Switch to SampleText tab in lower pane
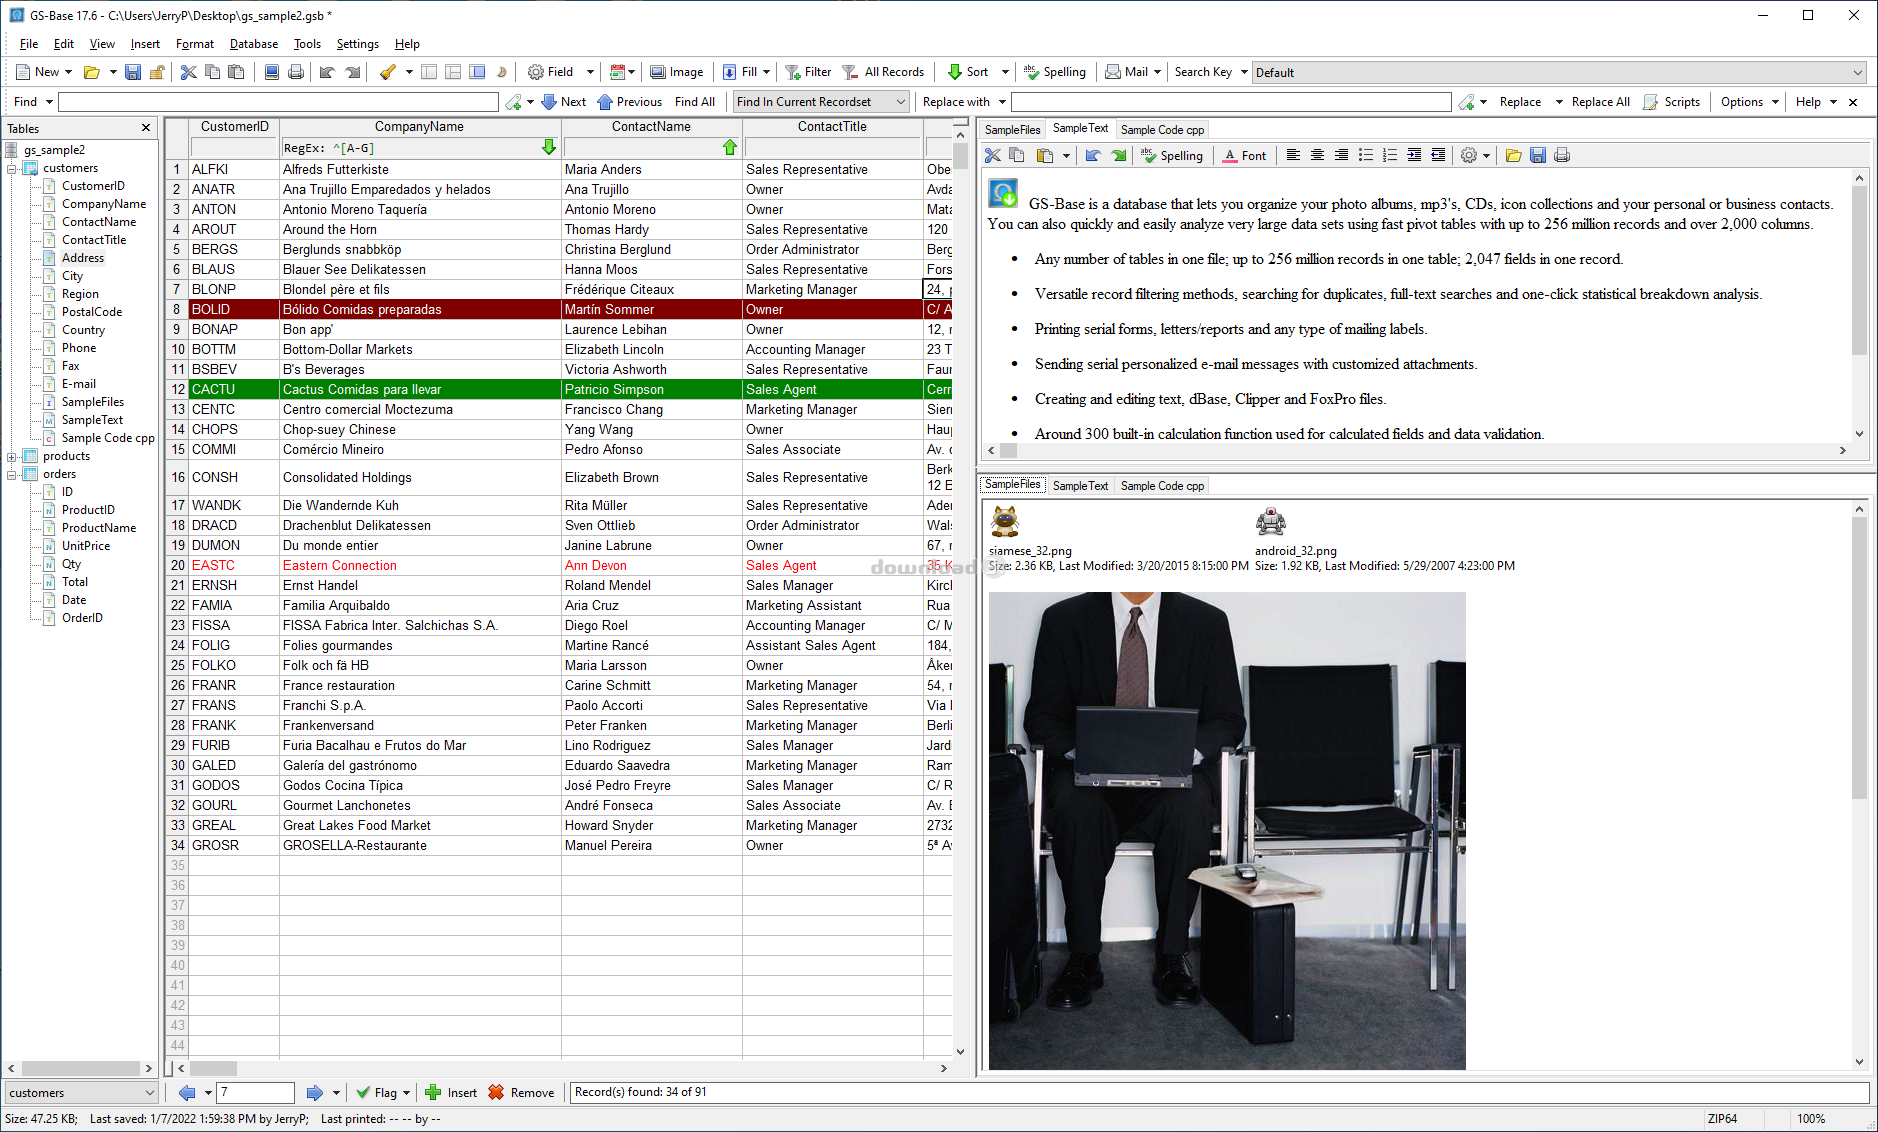Screen dimensions: 1878x1132 1080,486
